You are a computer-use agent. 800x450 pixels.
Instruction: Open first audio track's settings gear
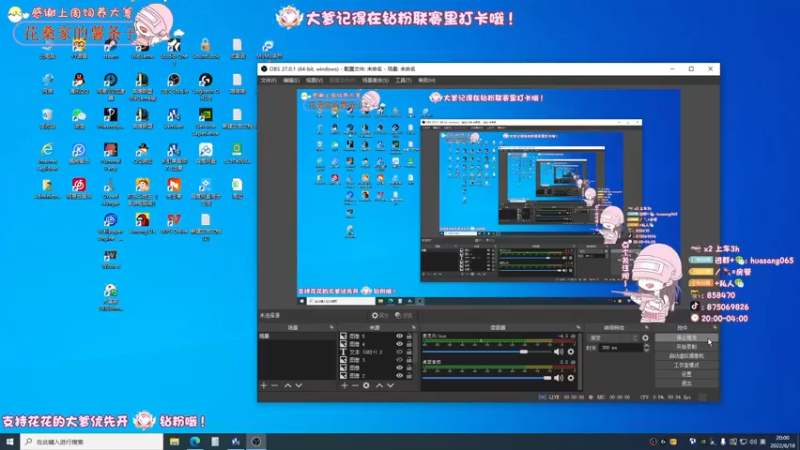click(571, 352)
